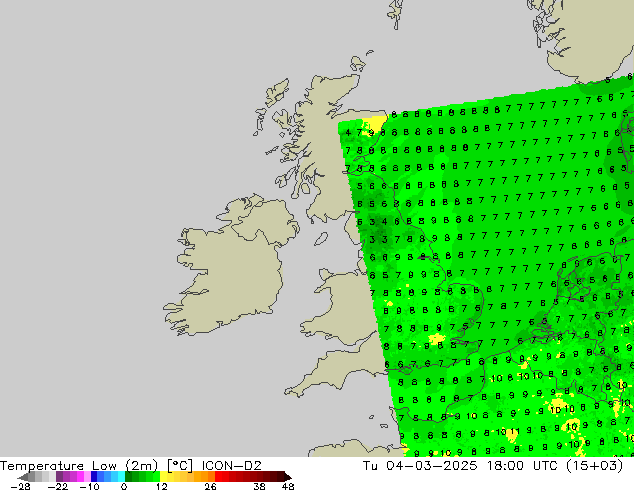
Task: Click the '38' legend scale label
Action: (259, 486)
